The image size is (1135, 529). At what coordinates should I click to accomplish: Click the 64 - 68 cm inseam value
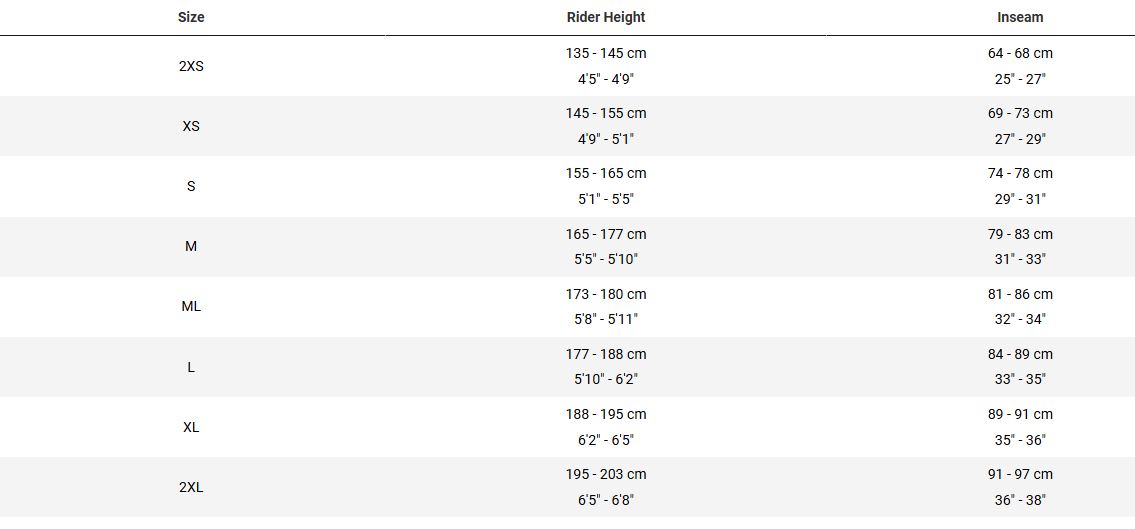(1020, 53)
